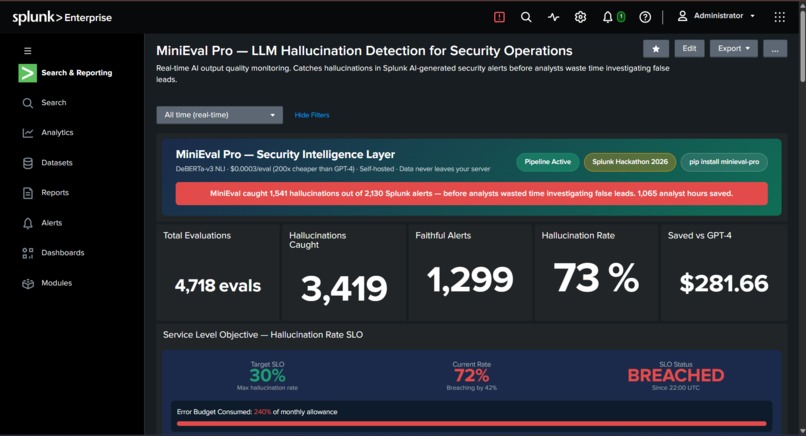Click the Datasets database icon
The width and height of the screenshot is (806, 436).
point(28,163)
